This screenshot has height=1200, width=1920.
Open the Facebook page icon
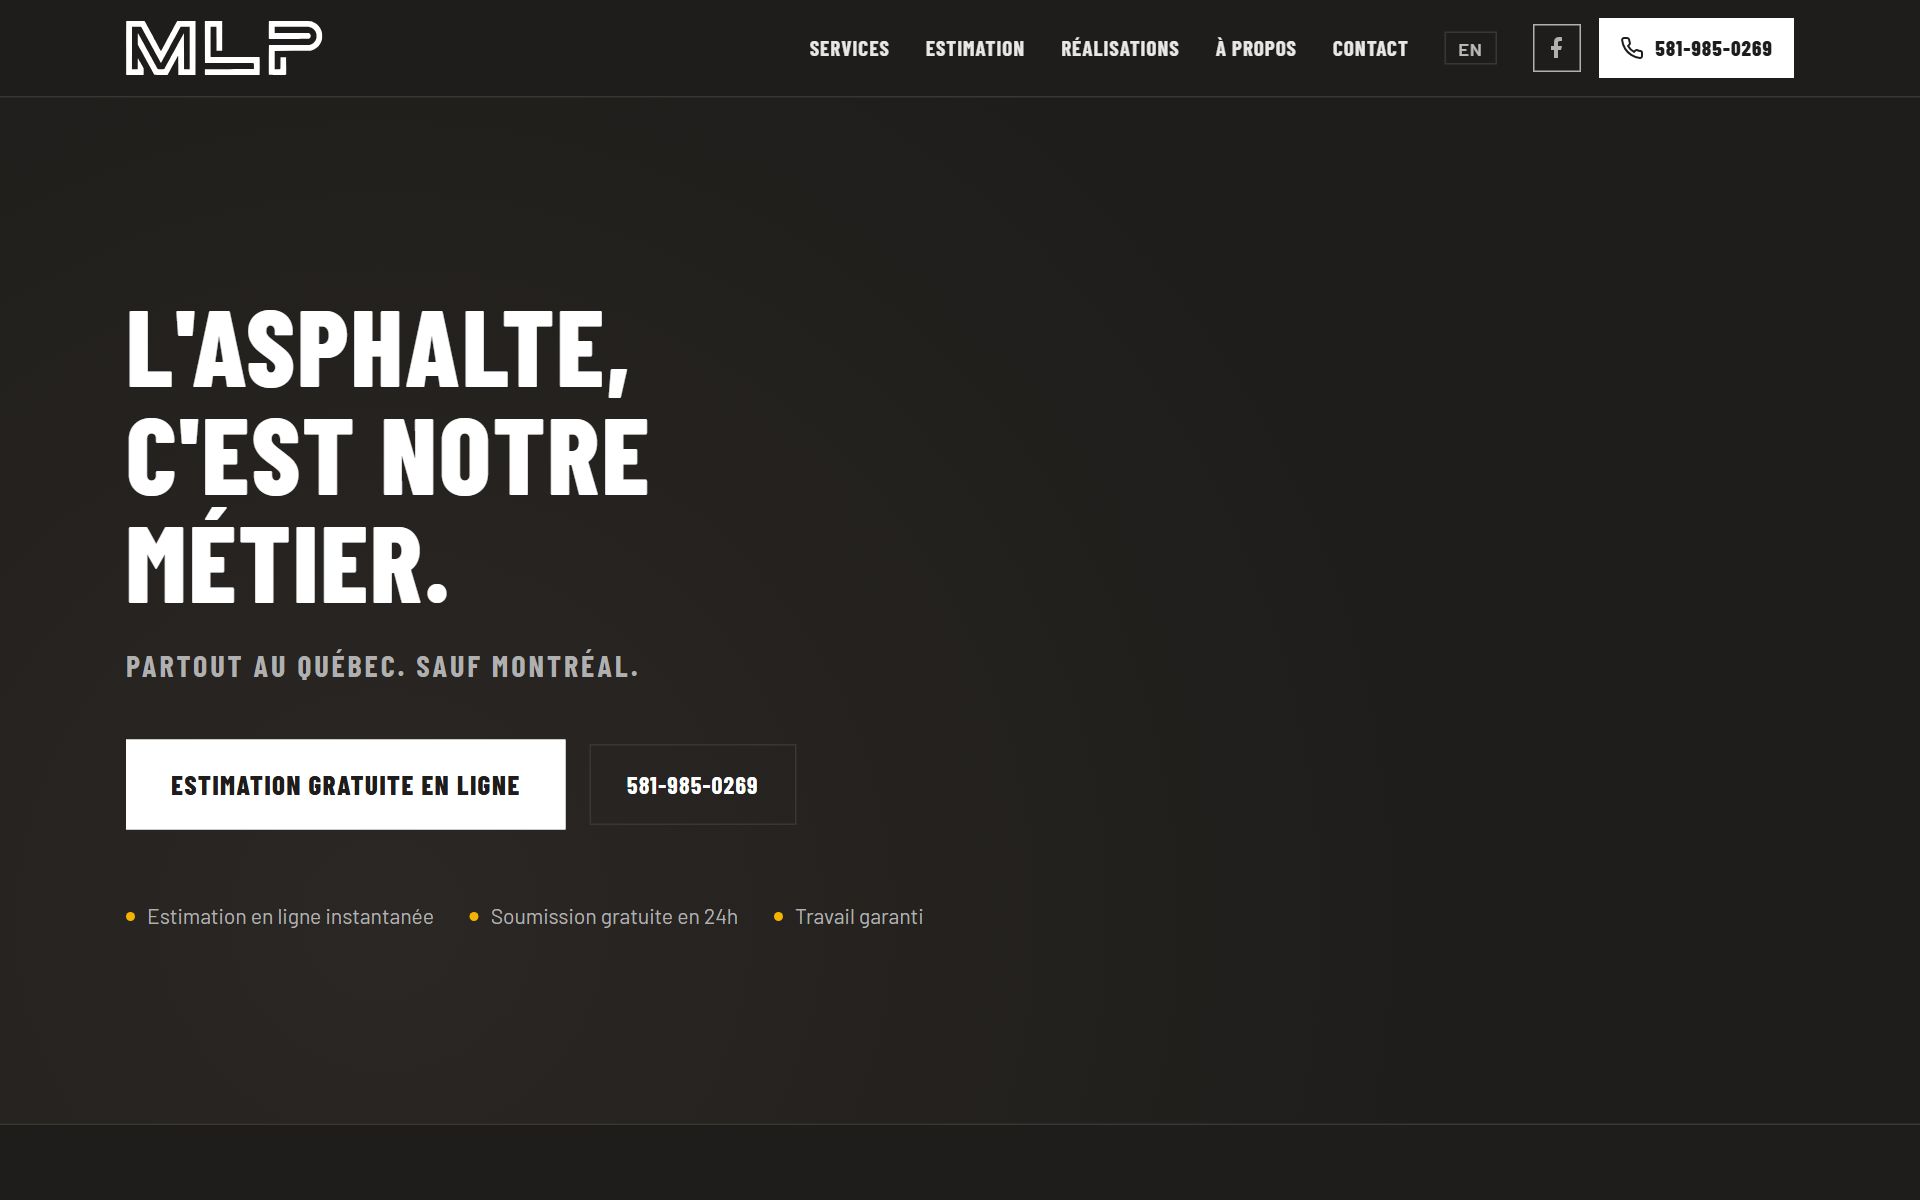pyautogui.click(x=1556, y=48)
